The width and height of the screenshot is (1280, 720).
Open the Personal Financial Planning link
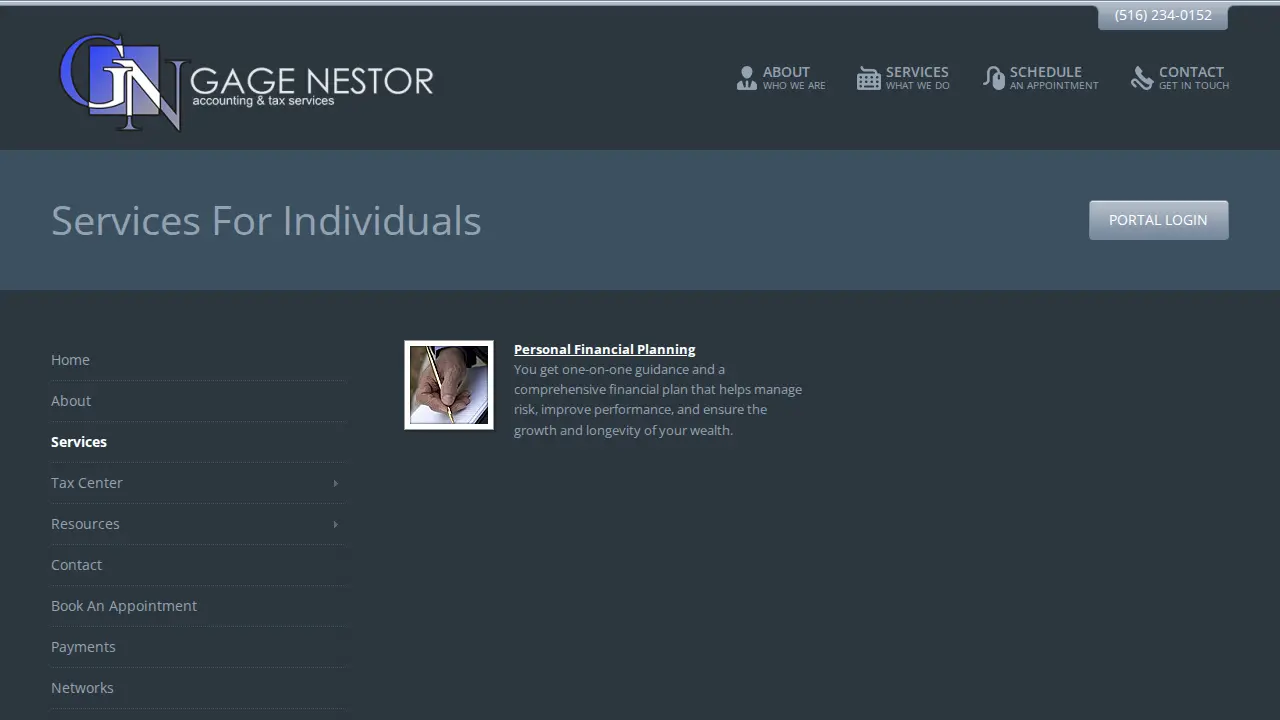point(604,349)
